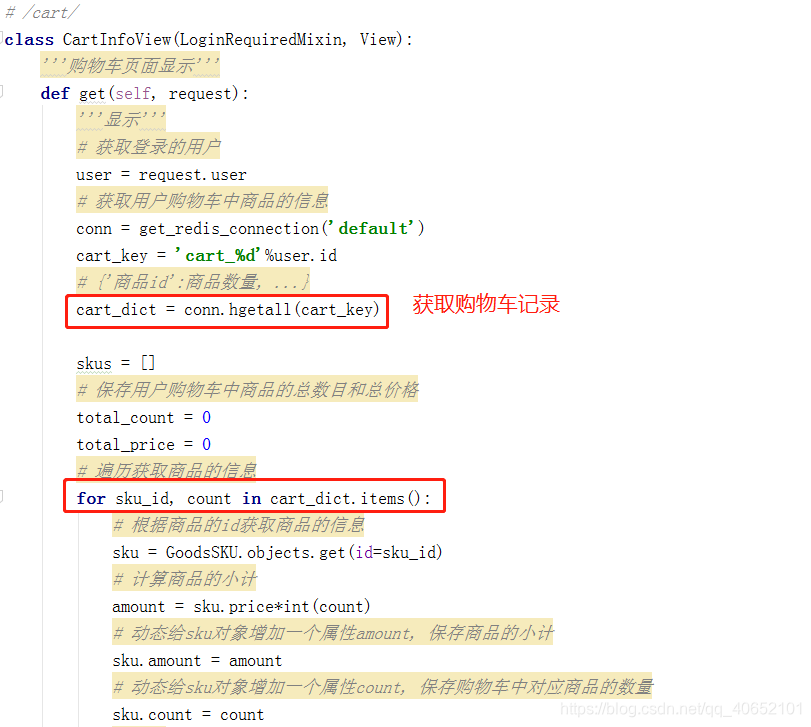Image resolution: width=811 pixels, height=727 pixels.
Task: Click the class CartInfoView declaration line
Action: [x=209, y=39]
